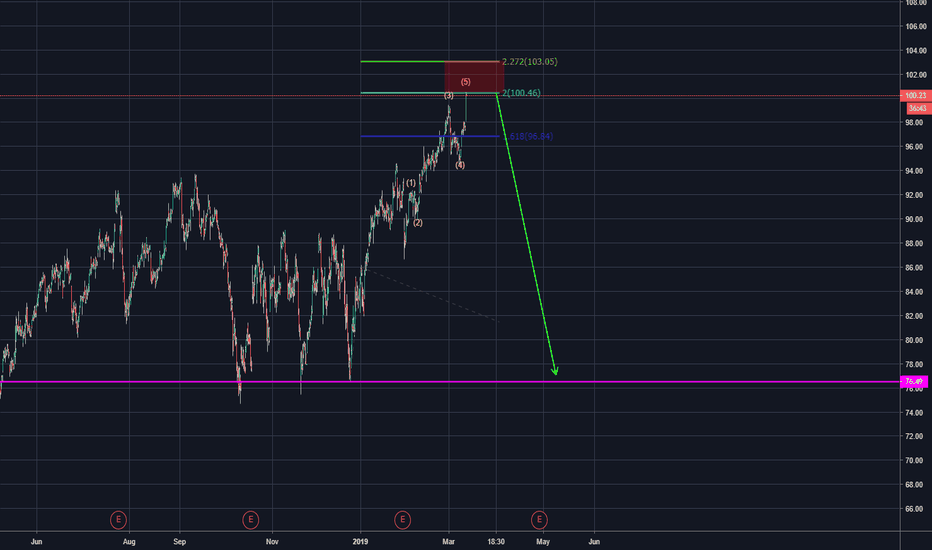Click the .618(96.84) Fibonacci label

pyautogui.click(x=530, y=137)
